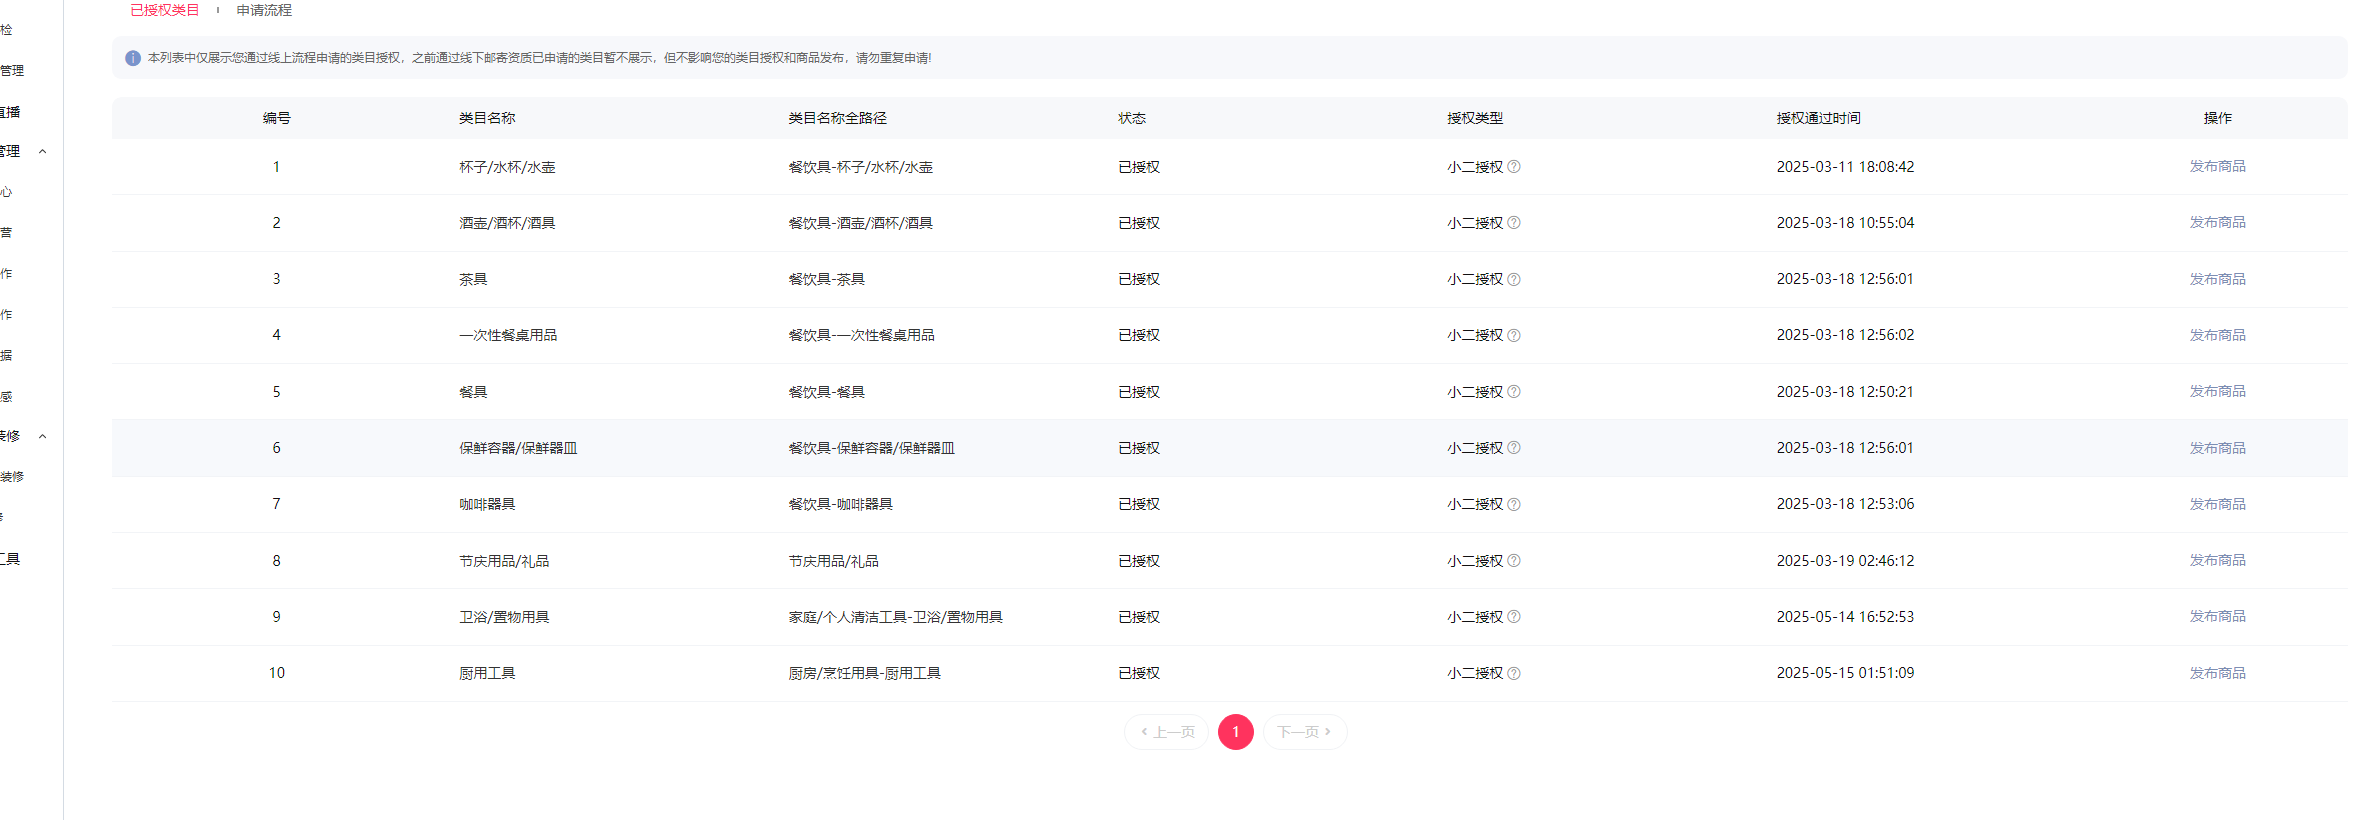Collapse the 管理 sidebar section chevron
The width and height of the screenshot is (2362, 820).
click(42, 152)
